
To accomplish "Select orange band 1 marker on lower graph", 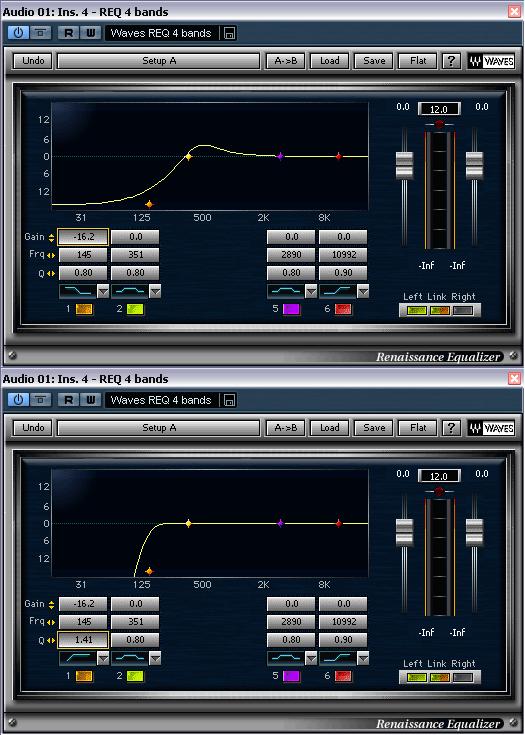I will (149, 571).
